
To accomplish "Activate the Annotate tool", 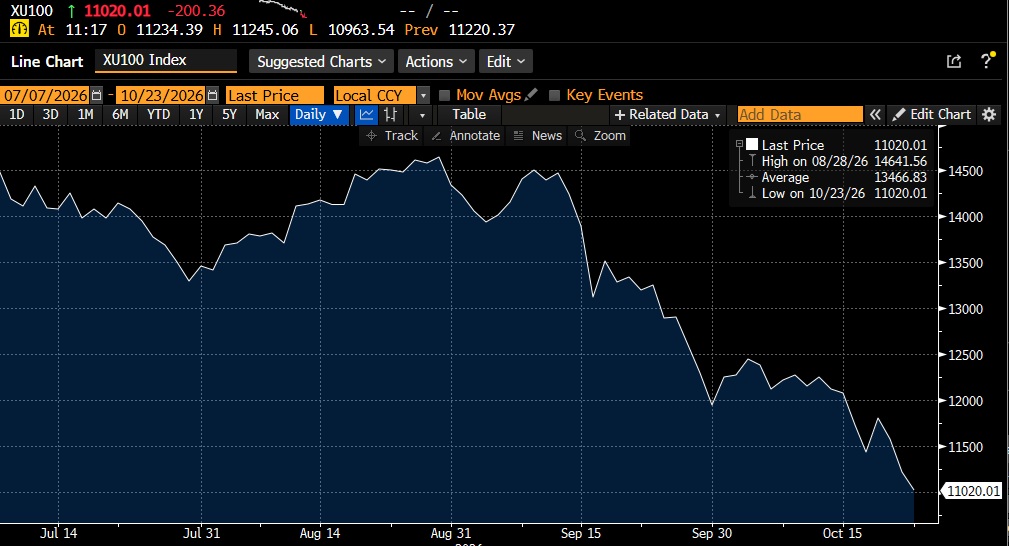I will point(466,136).
